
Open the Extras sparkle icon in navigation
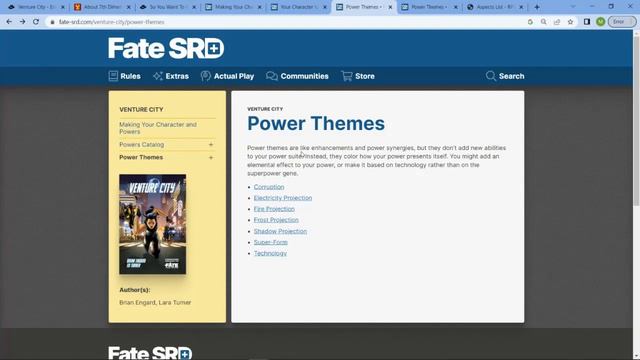(x=158, y=76)
